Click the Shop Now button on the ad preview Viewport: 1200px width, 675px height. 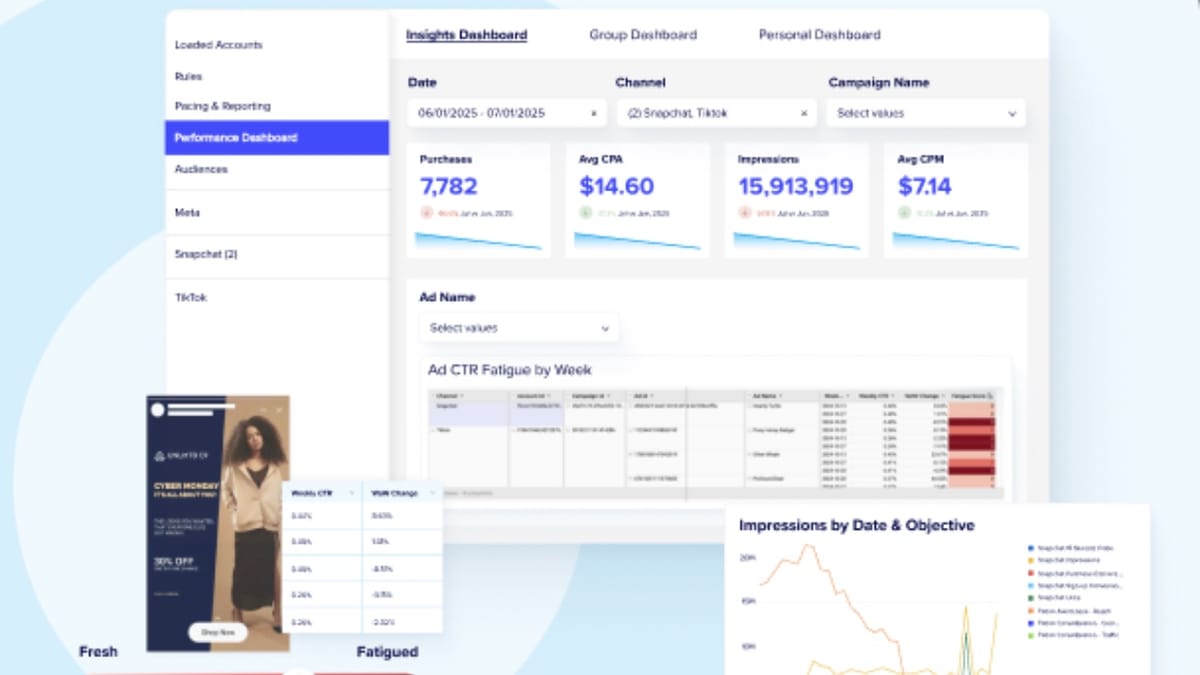click(x=219, y=632)
